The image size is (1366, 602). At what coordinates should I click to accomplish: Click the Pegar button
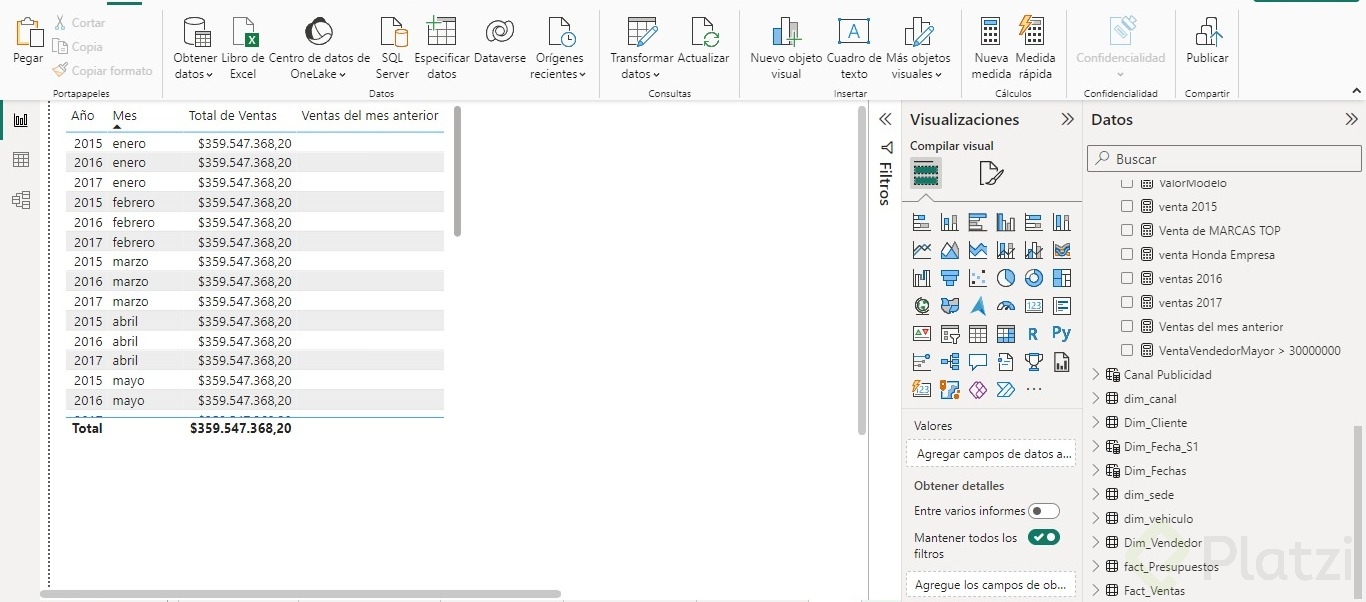tap(28, 41)
